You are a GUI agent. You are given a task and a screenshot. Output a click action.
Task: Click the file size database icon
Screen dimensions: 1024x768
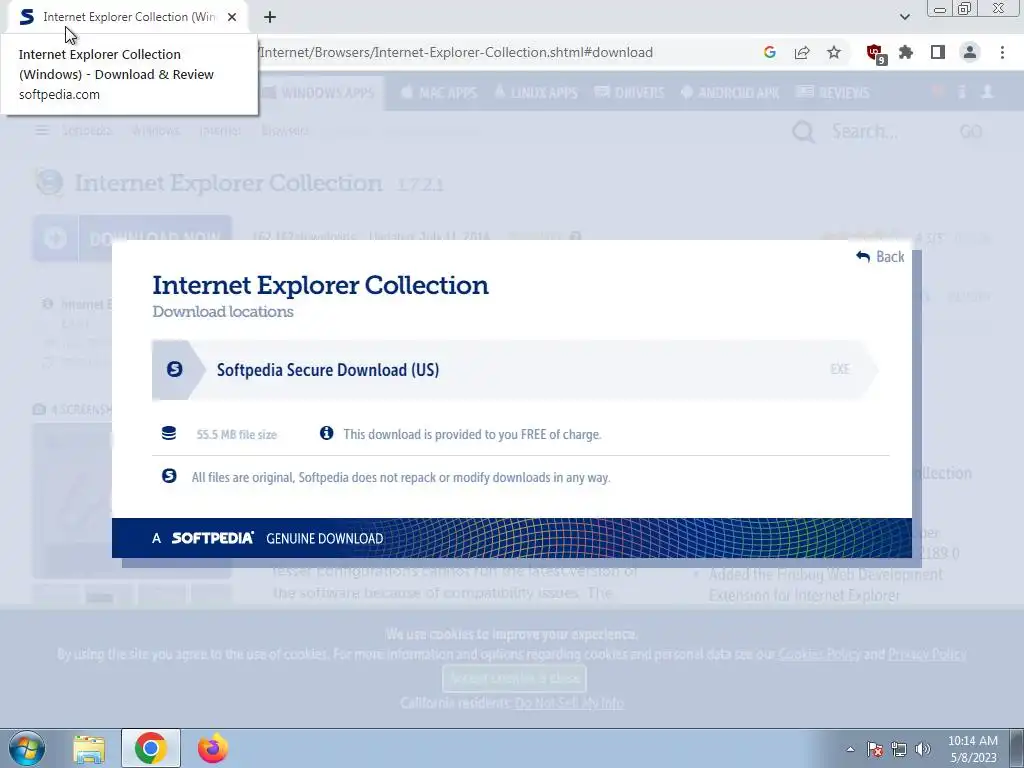[x=168, y=433]
